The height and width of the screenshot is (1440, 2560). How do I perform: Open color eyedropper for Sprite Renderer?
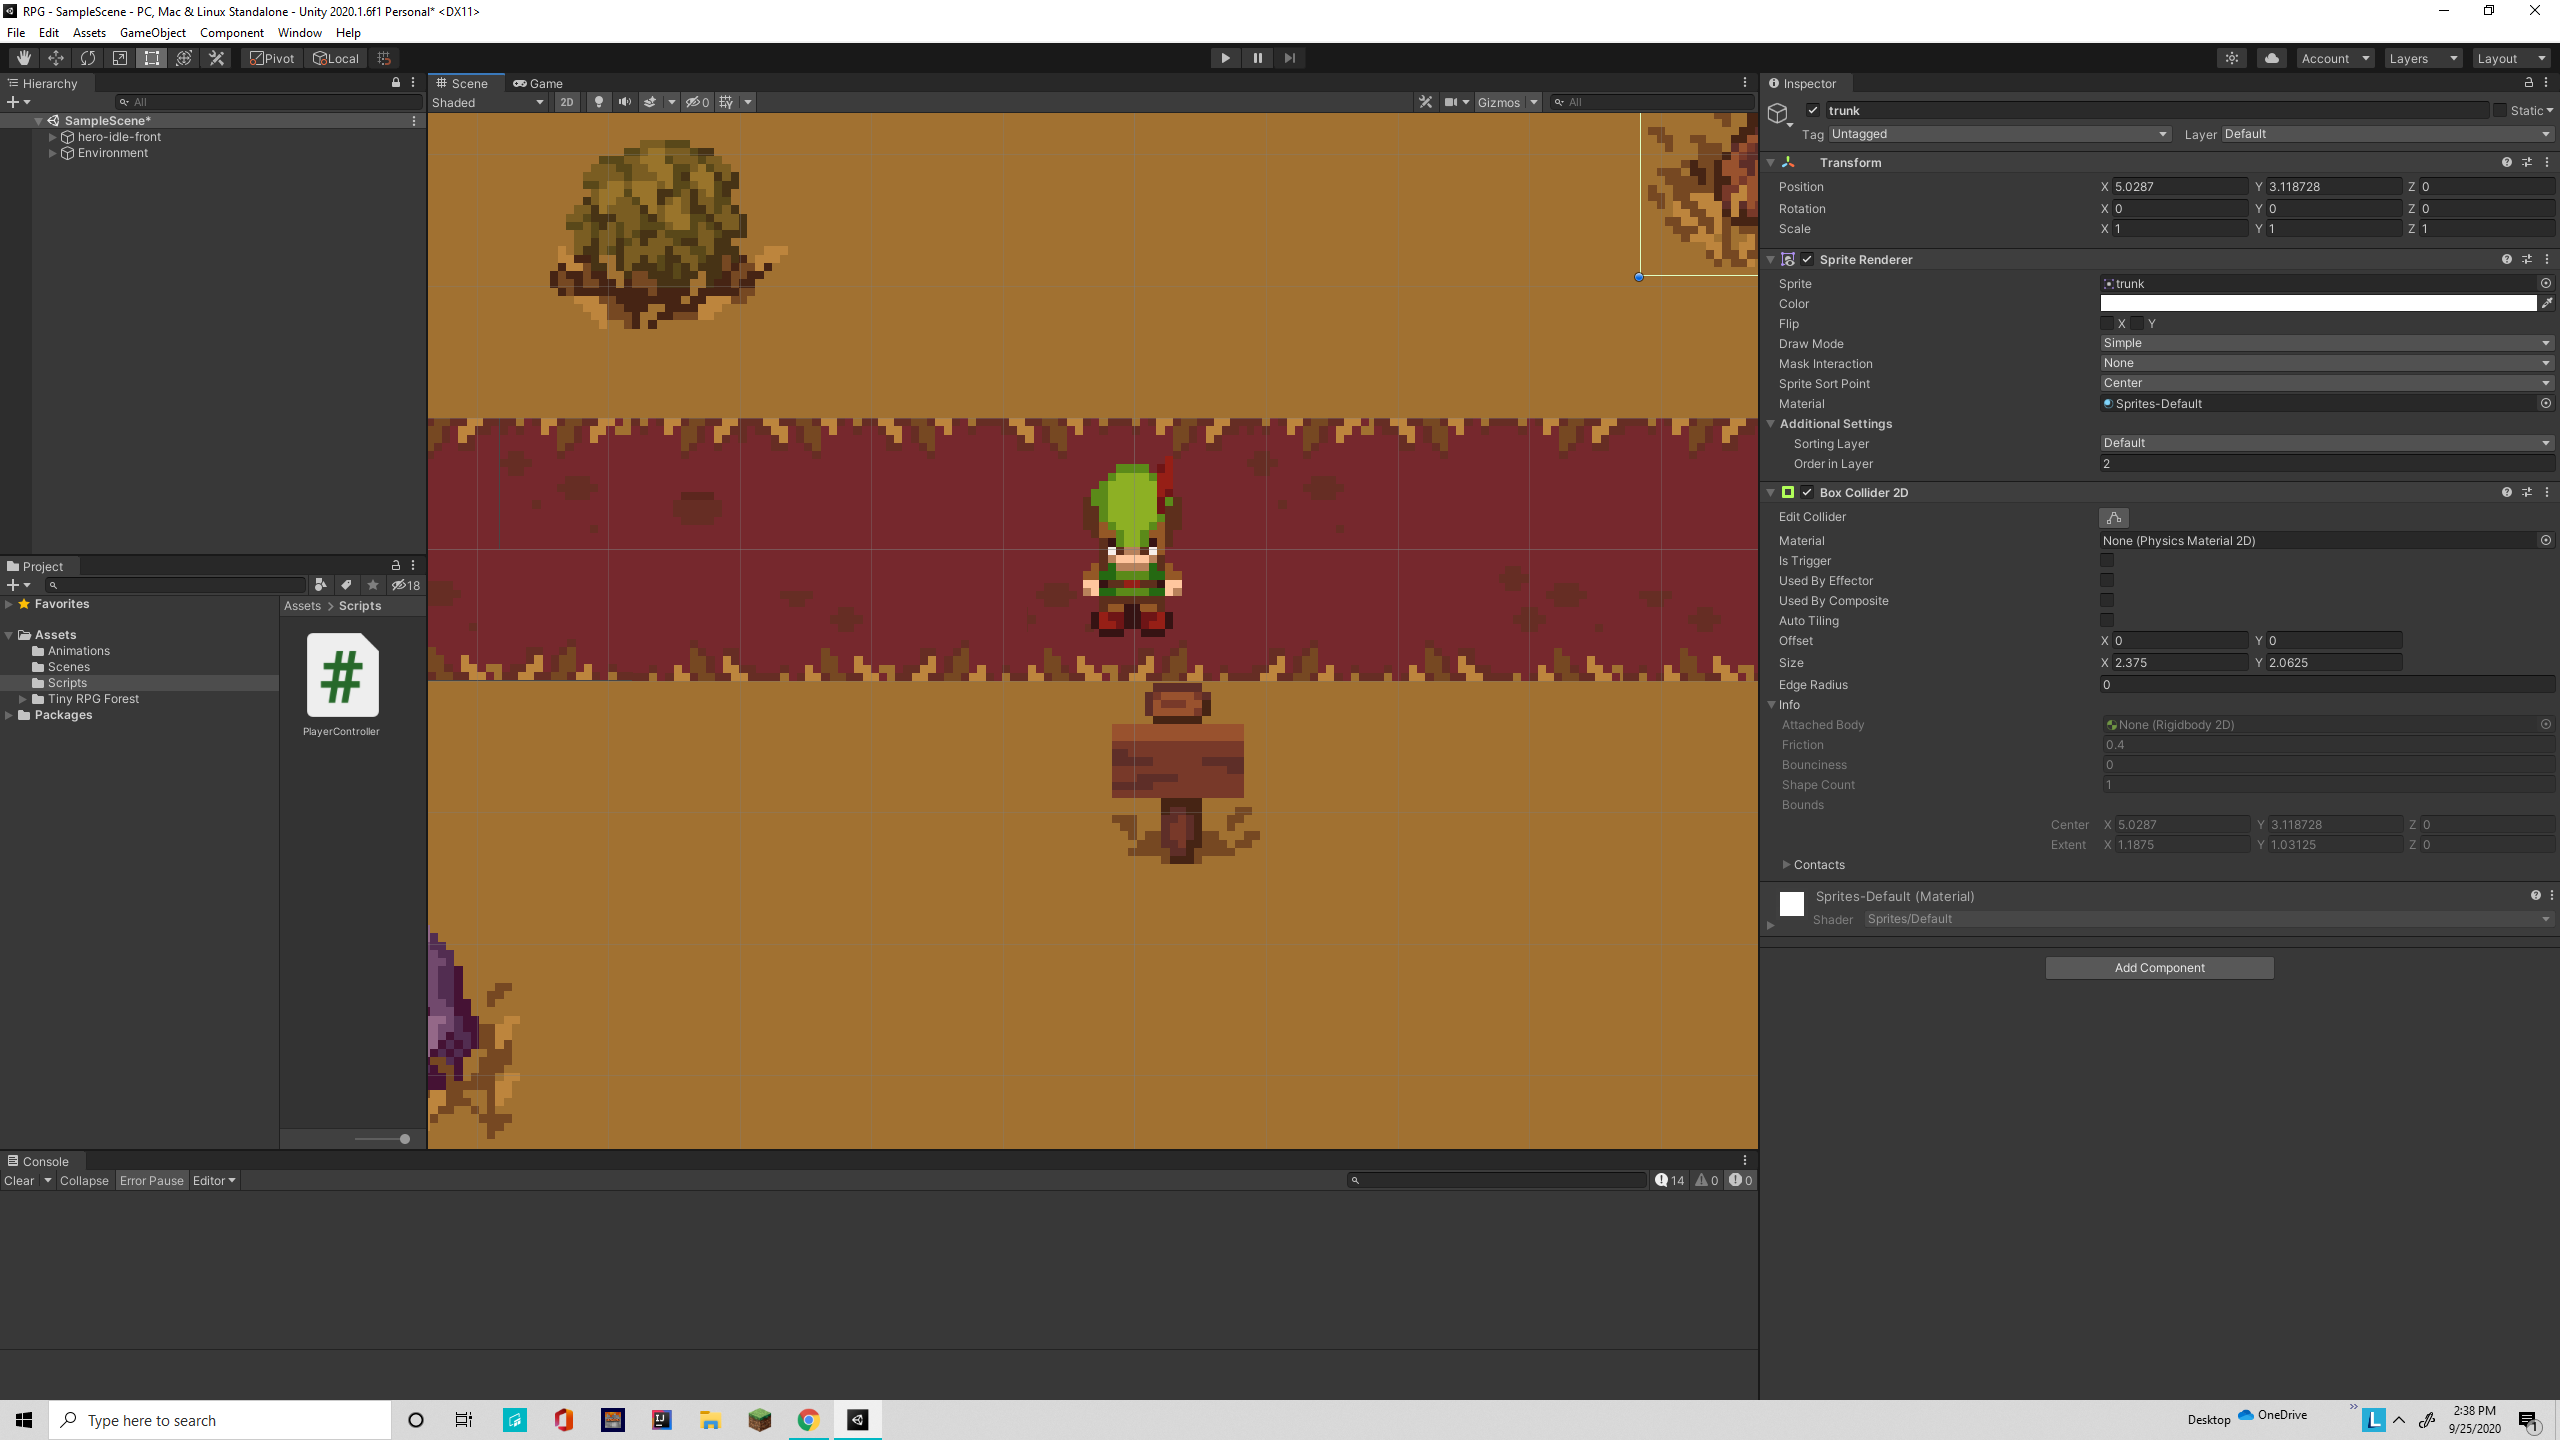(2547, 303)
